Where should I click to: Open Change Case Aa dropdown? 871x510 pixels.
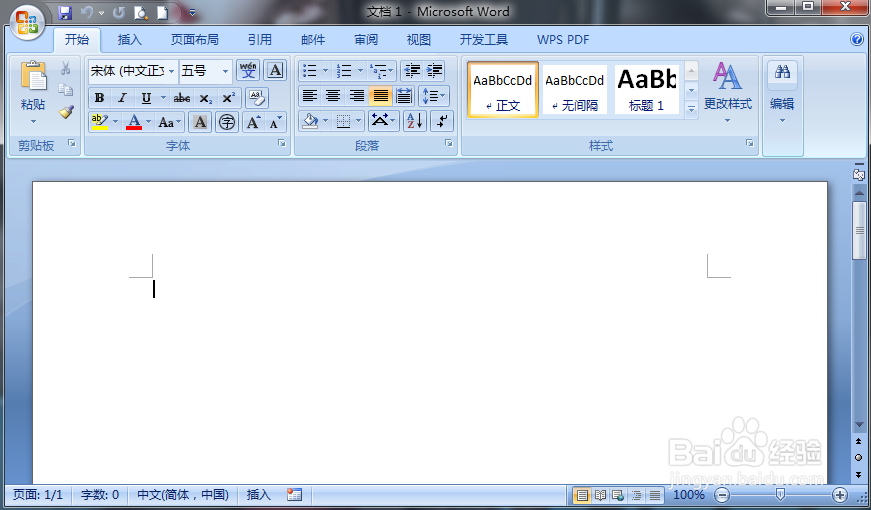[x=169, y=122]
